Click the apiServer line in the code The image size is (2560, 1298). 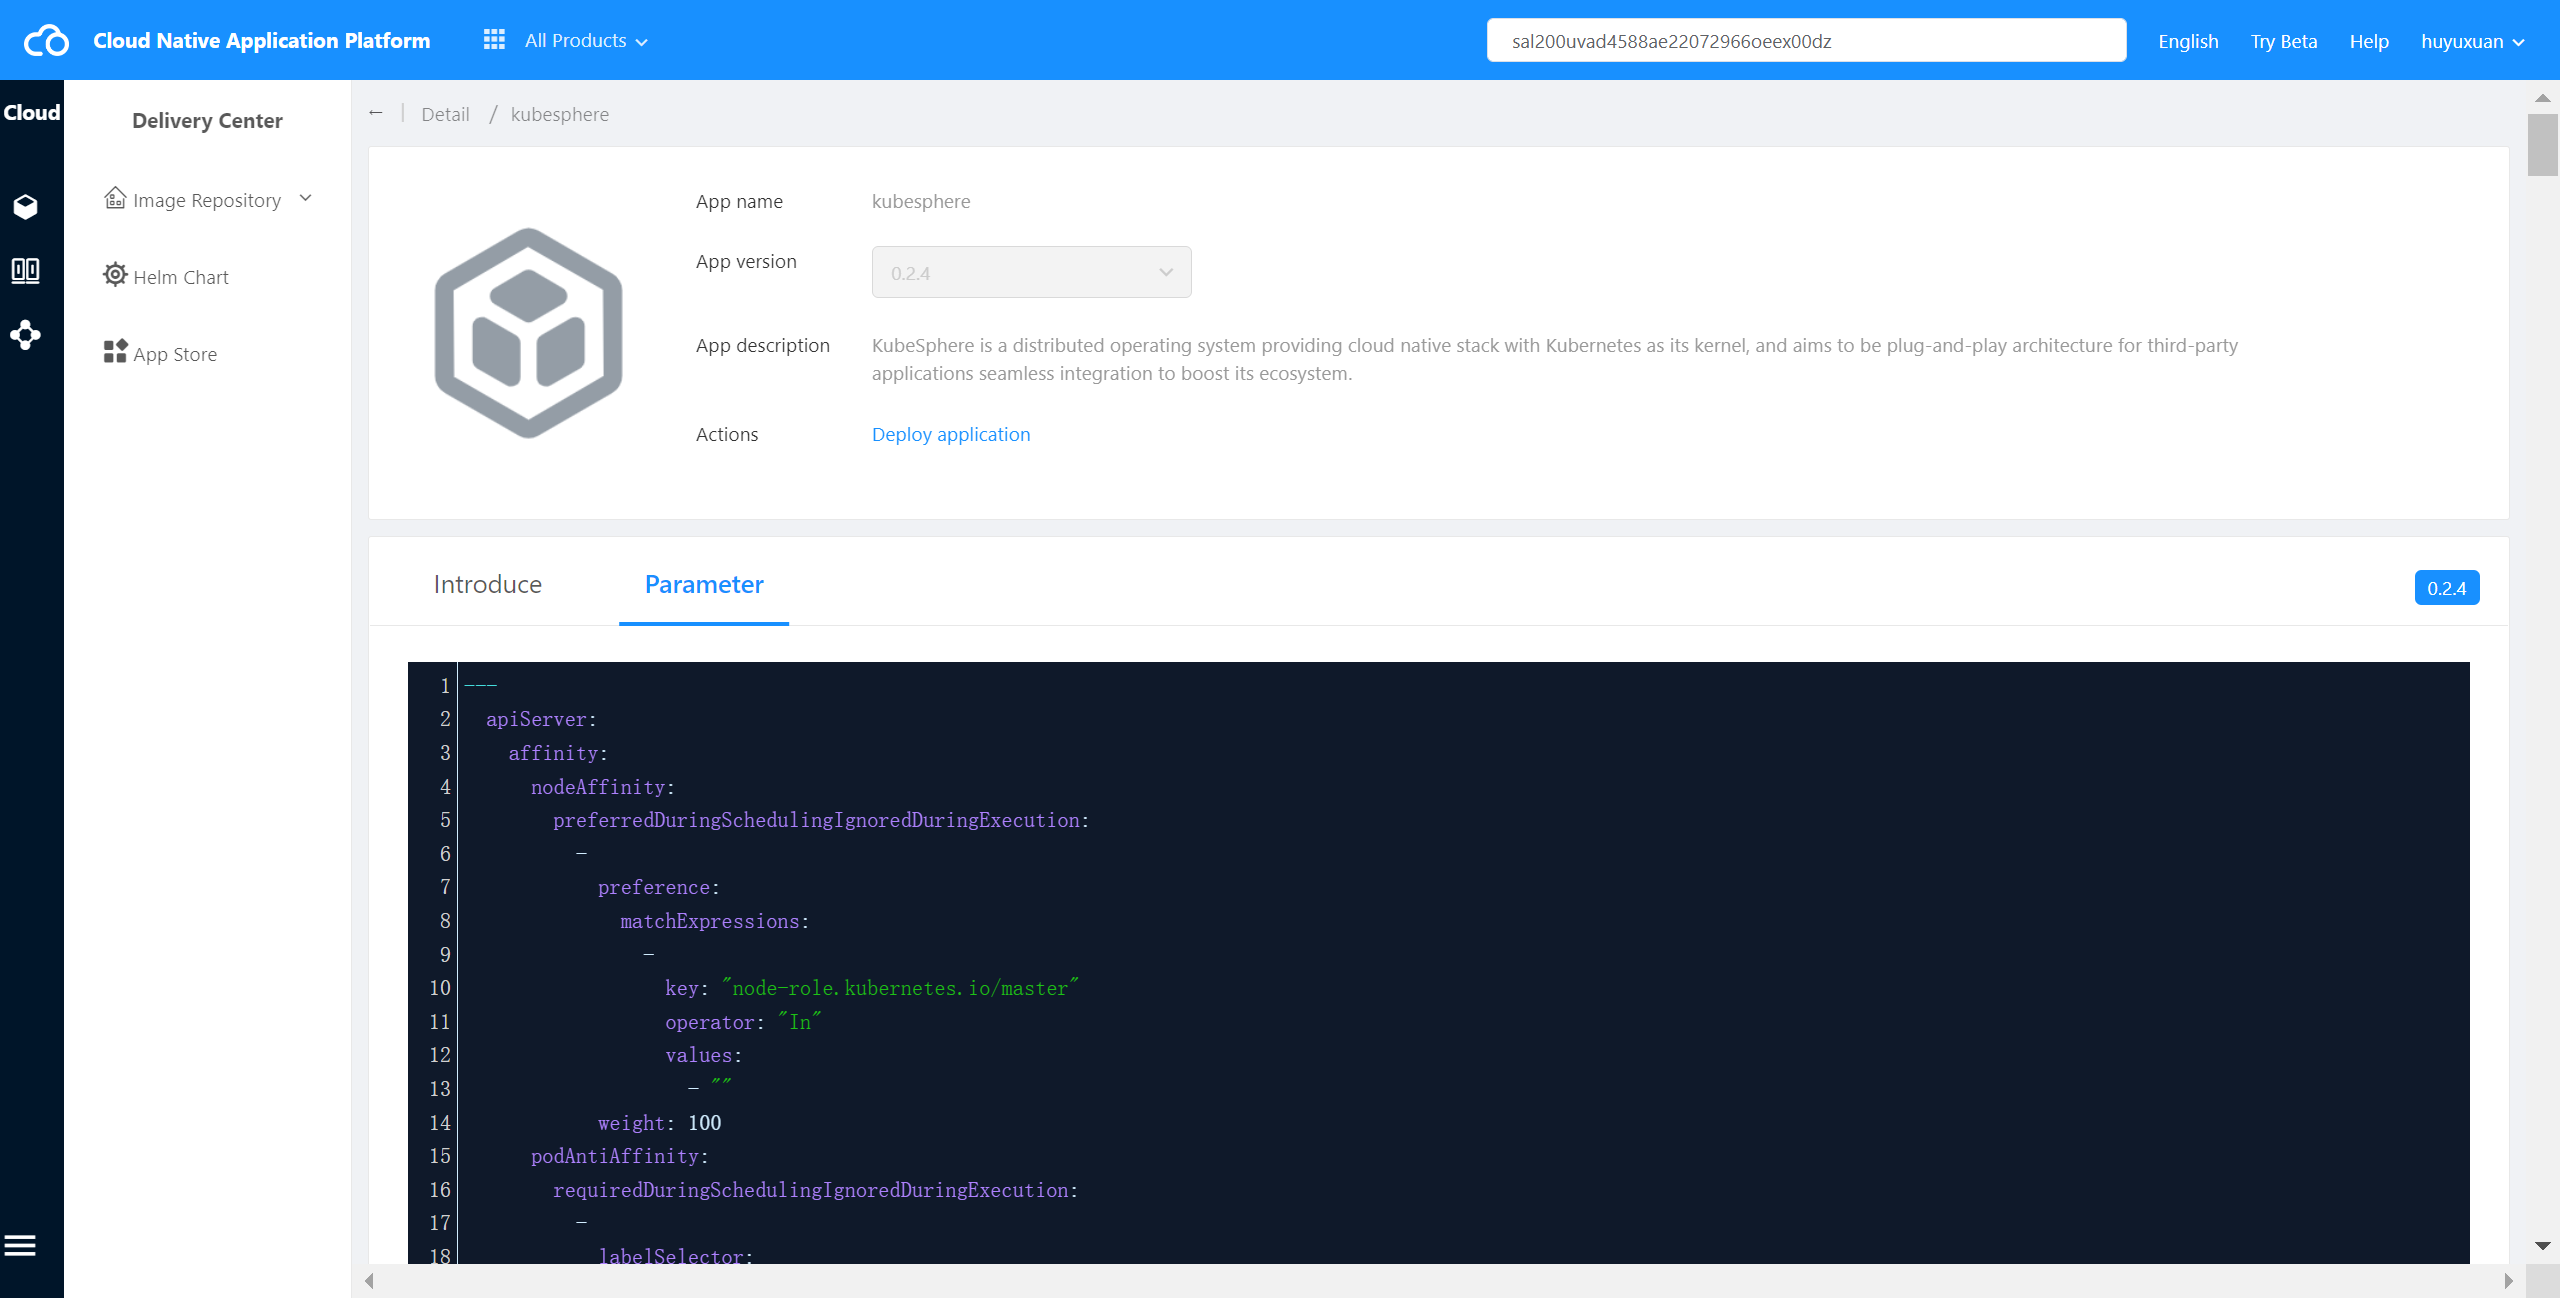(541, 719)
